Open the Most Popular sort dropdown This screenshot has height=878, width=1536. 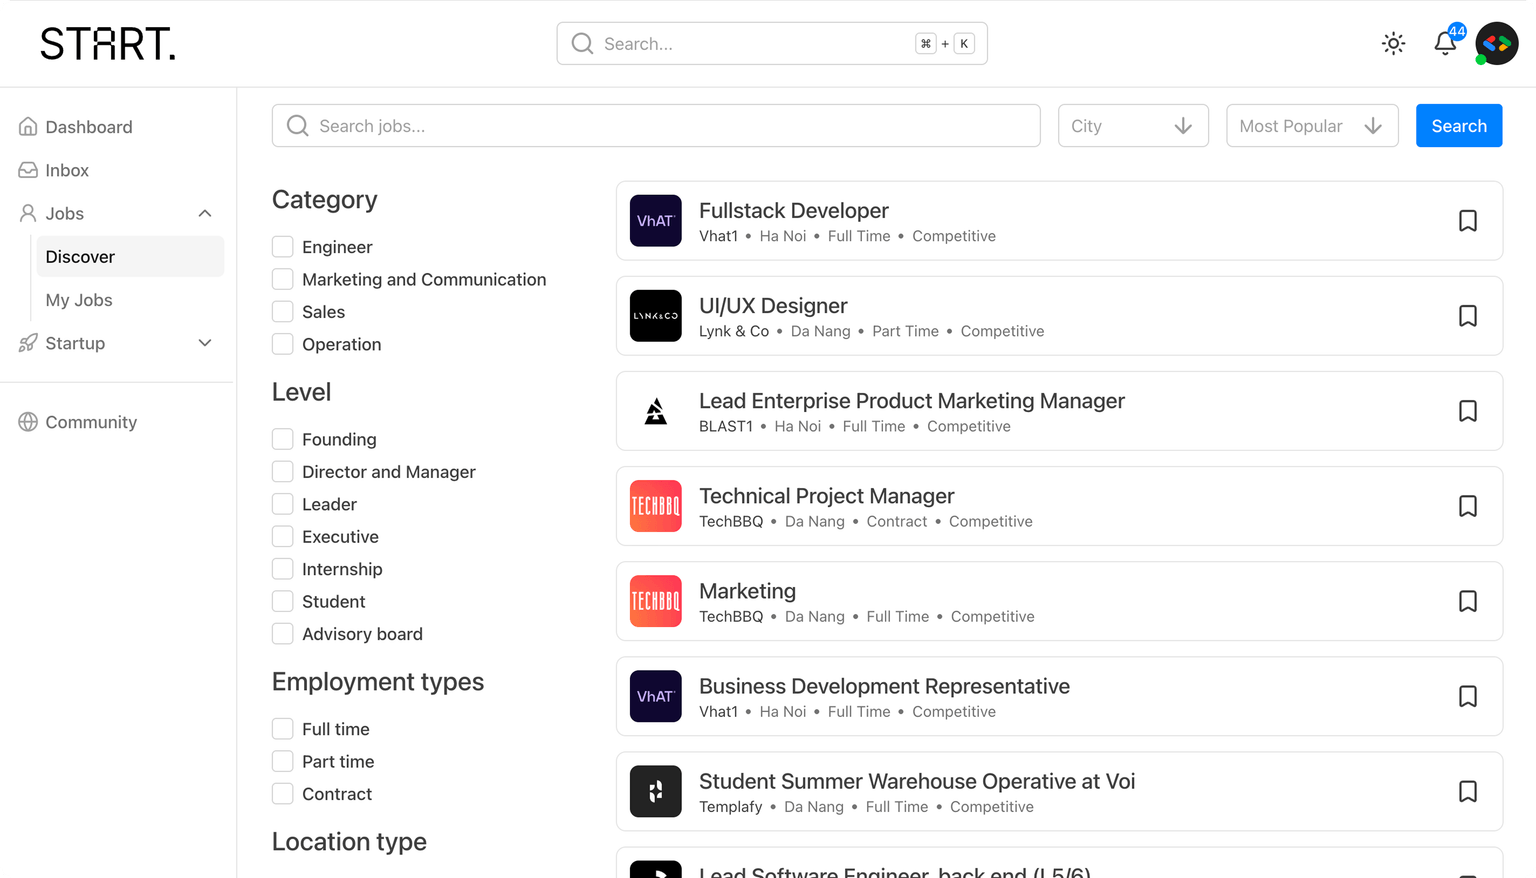(x=1311, y=126)
